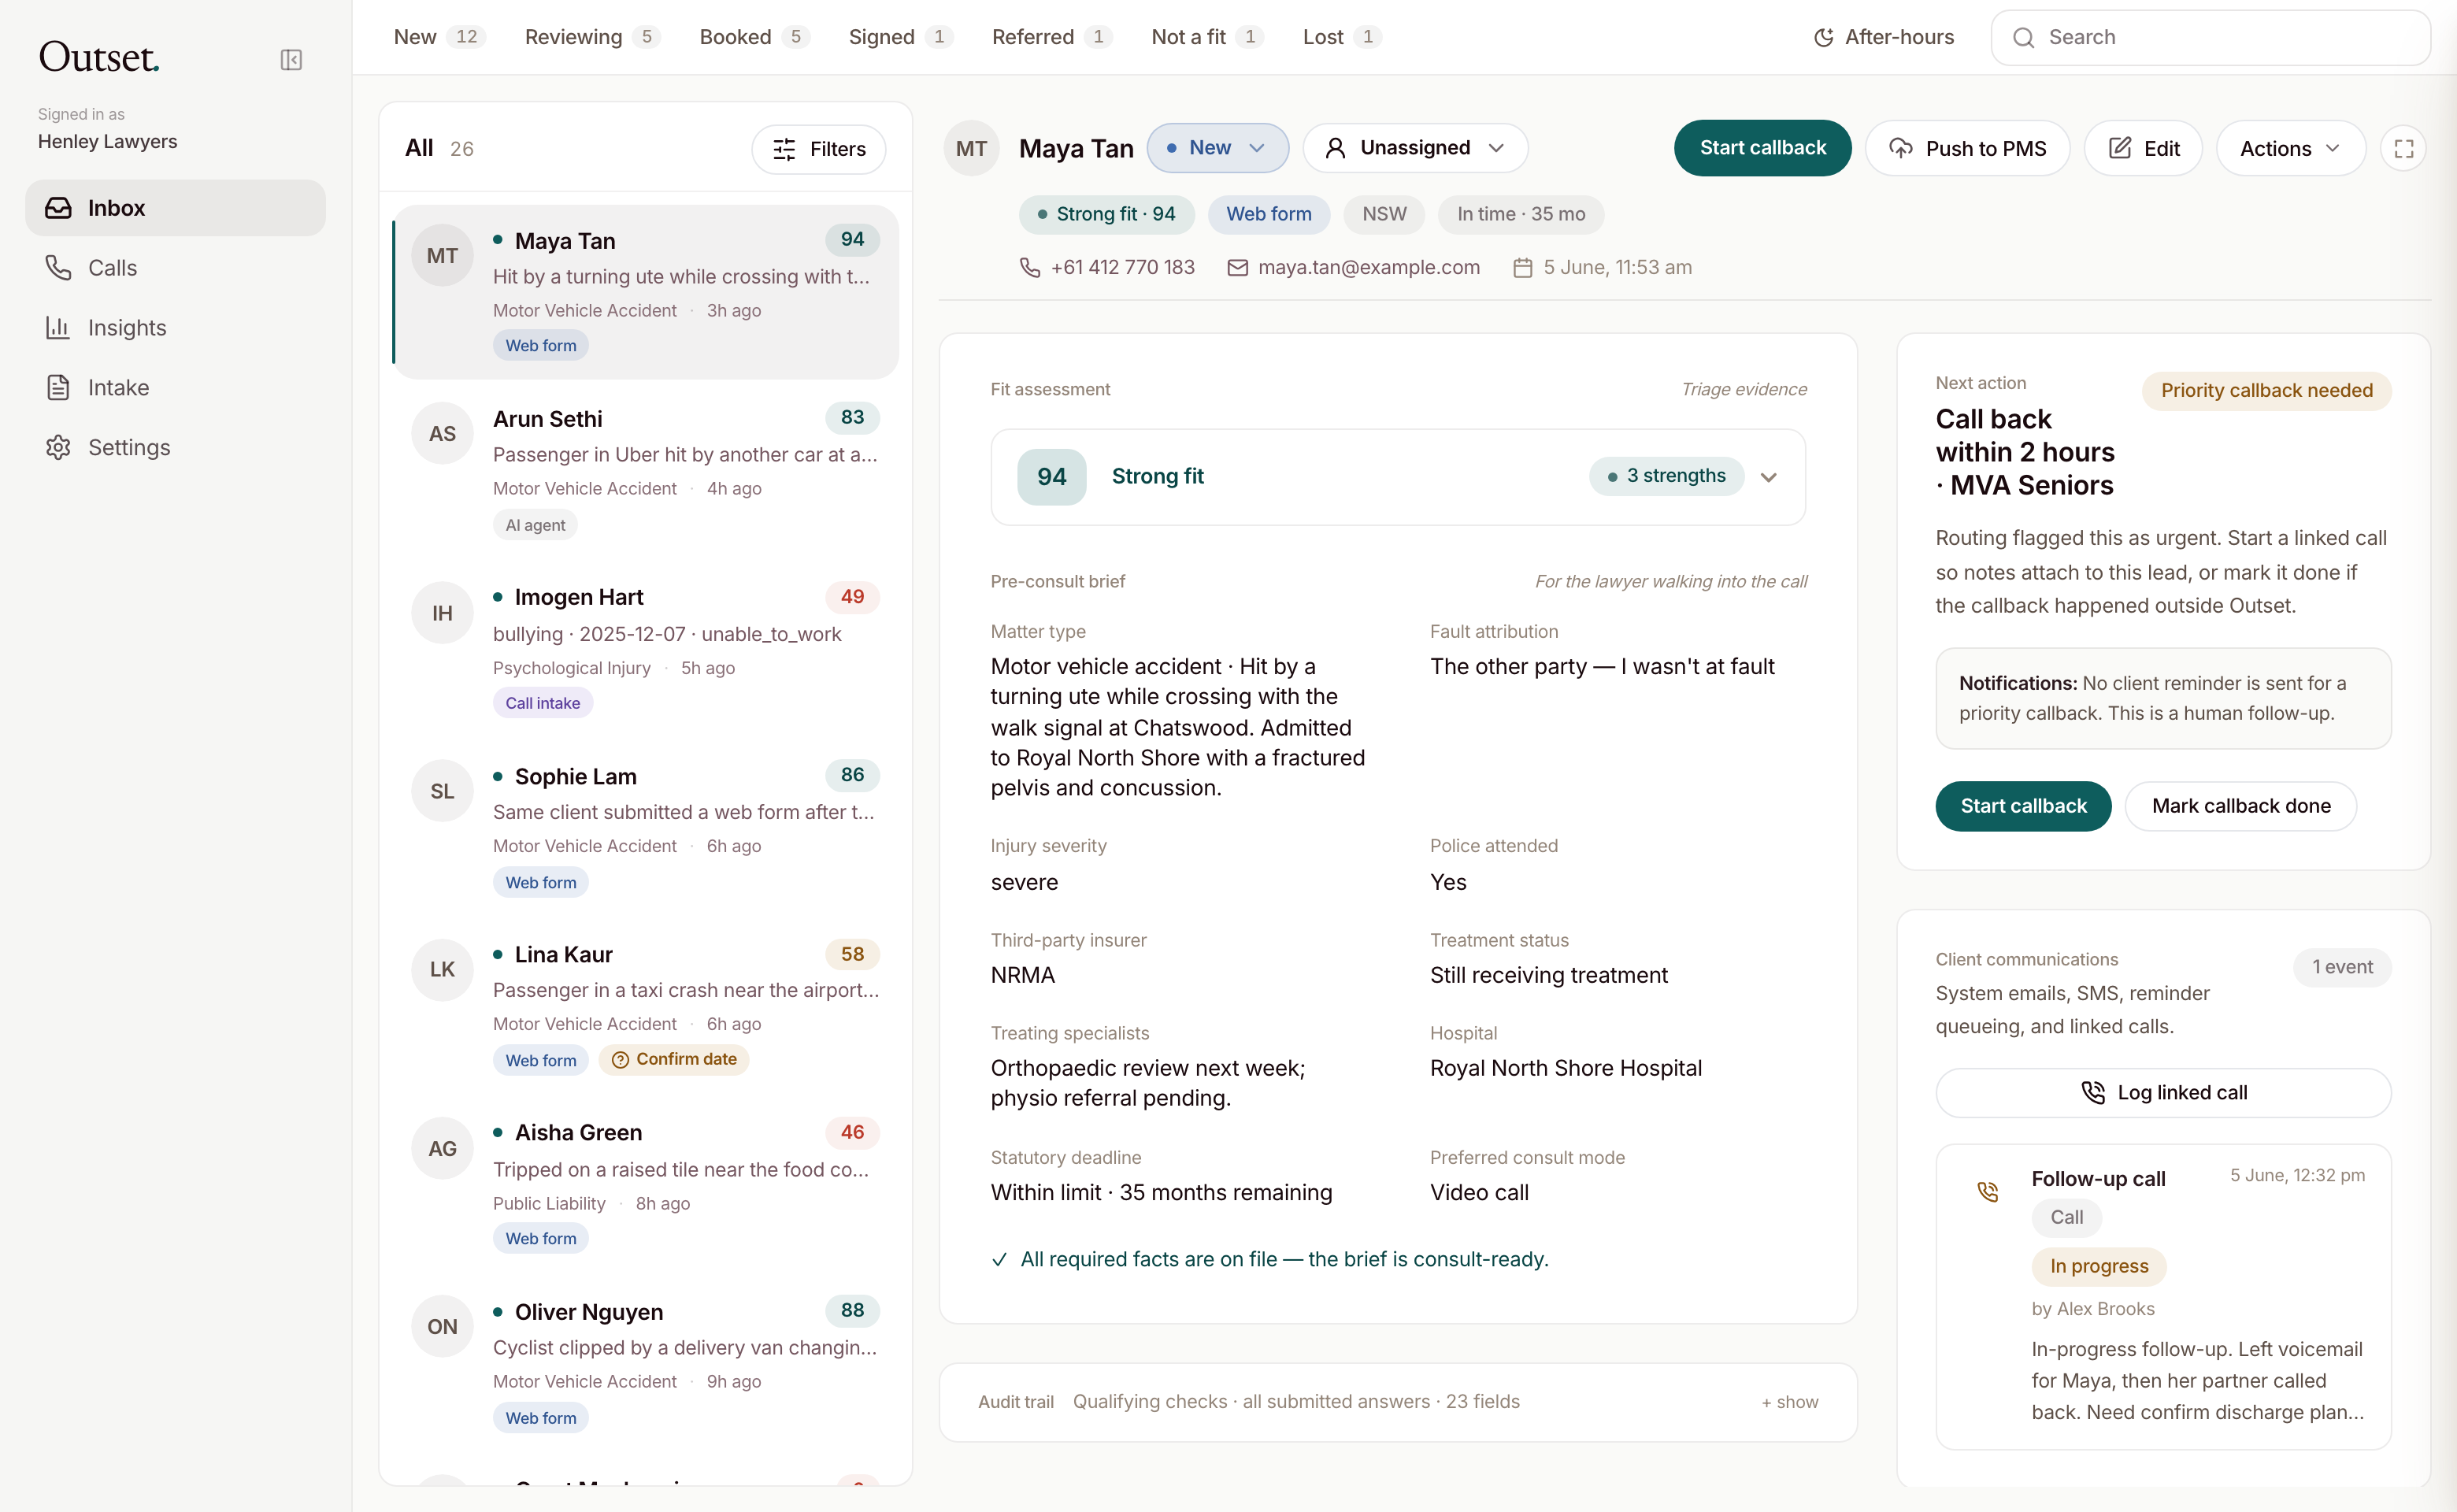Open Calls in sidebar

175,268
